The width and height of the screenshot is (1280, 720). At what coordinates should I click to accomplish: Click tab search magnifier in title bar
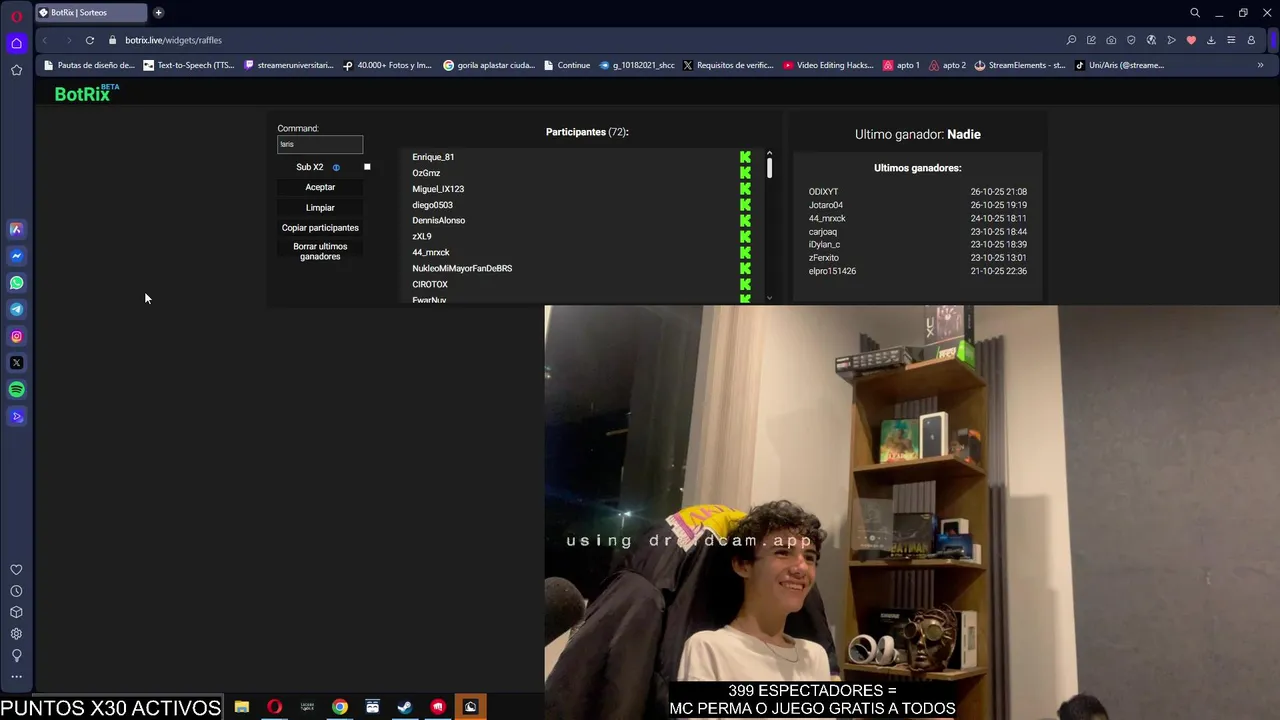pyautogui.click(x=1195, y=13)
